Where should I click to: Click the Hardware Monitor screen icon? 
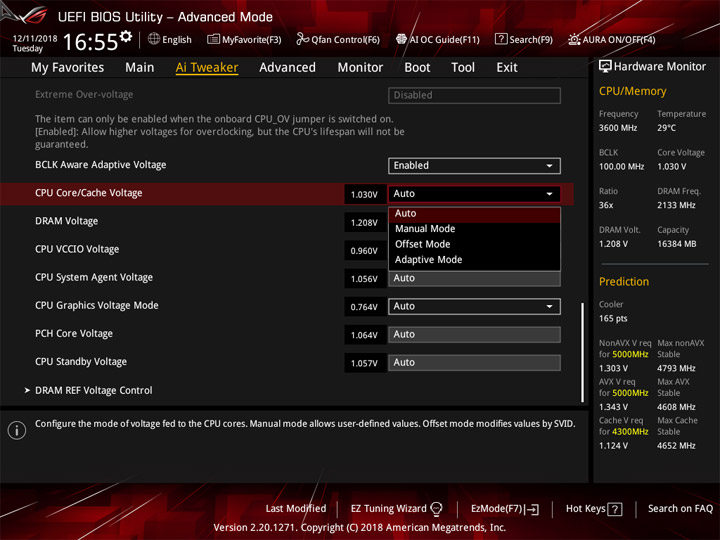[x=605, y=66]
